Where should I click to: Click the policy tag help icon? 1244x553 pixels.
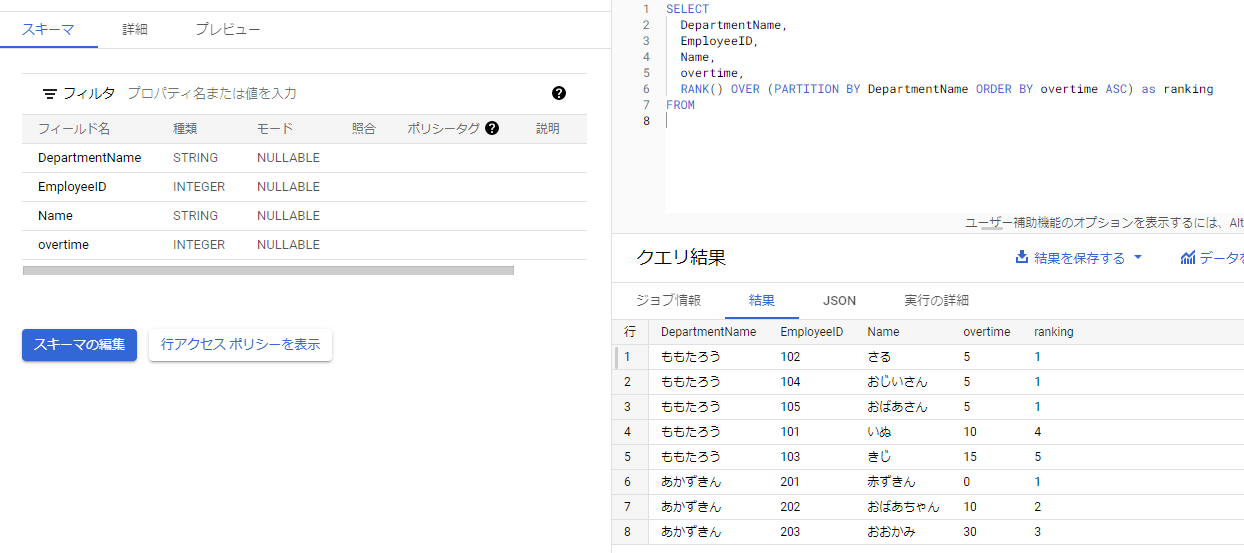[x=492, y=128]
